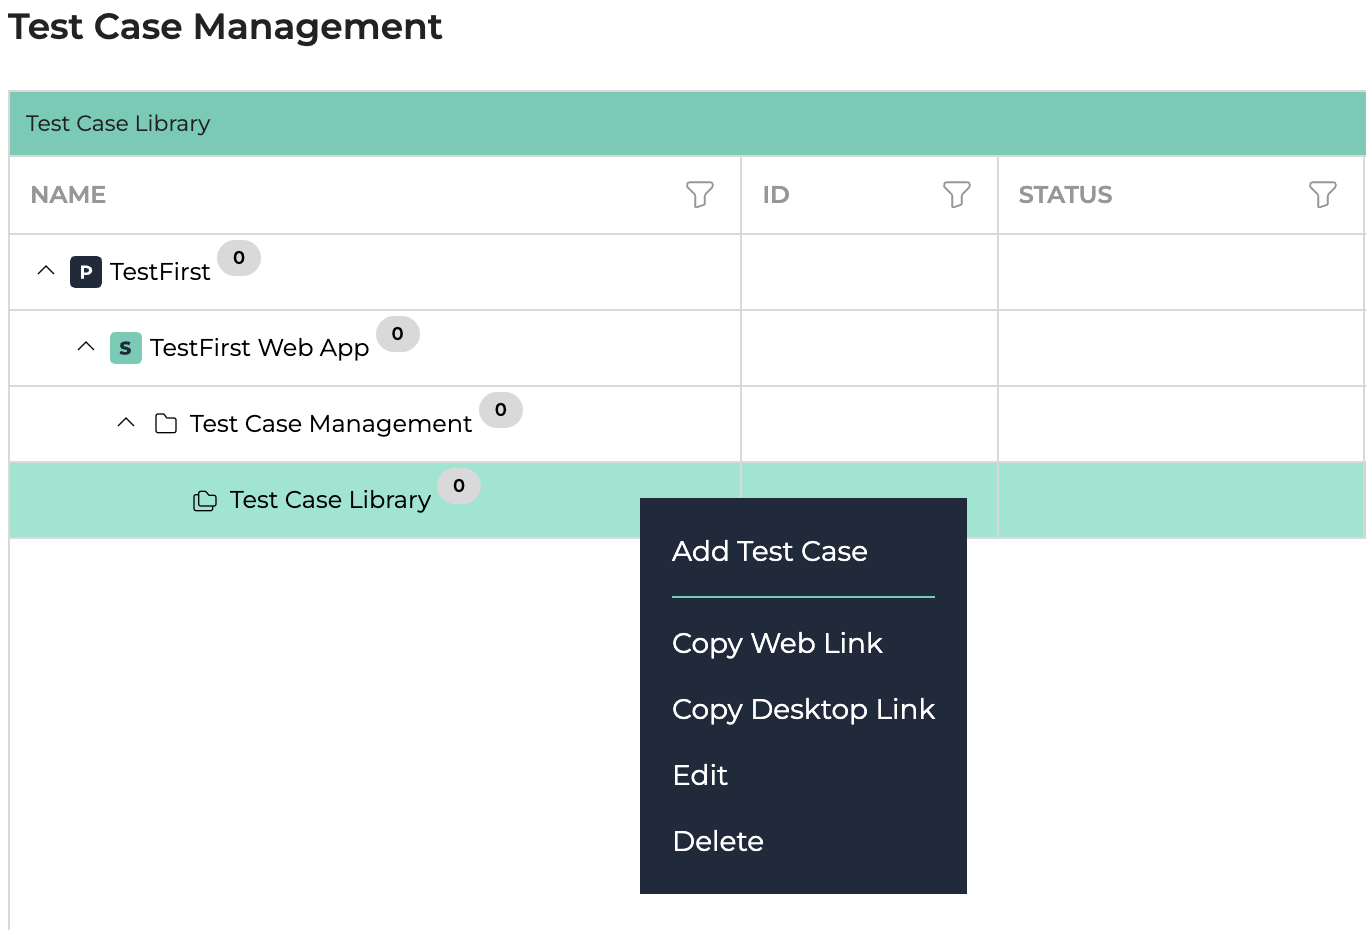Open the STATUS column filter
This screenshot has height=930, width=1366.
click(x=1323, y=194)
